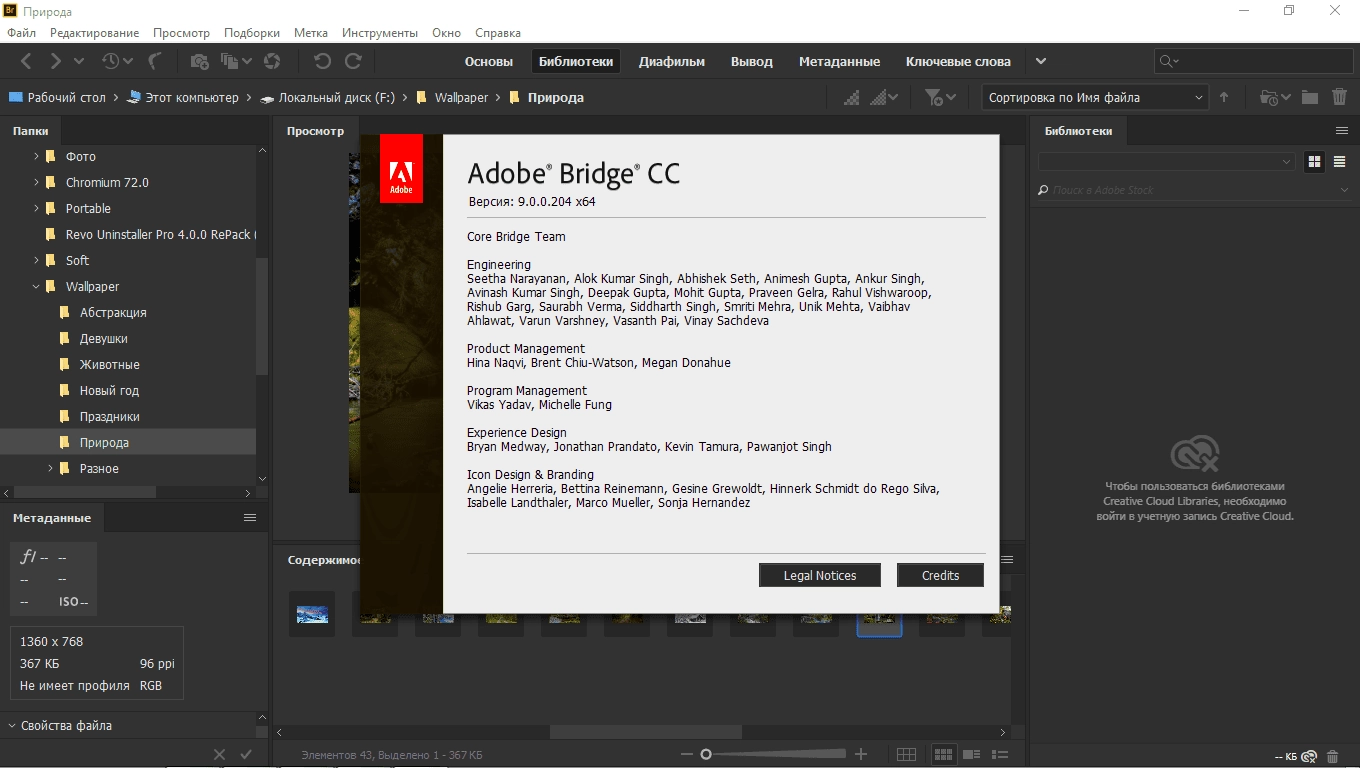Go to Рабочий стол in path bar
This screenshot has height=768, width=1360.
(x=57, y=97)
